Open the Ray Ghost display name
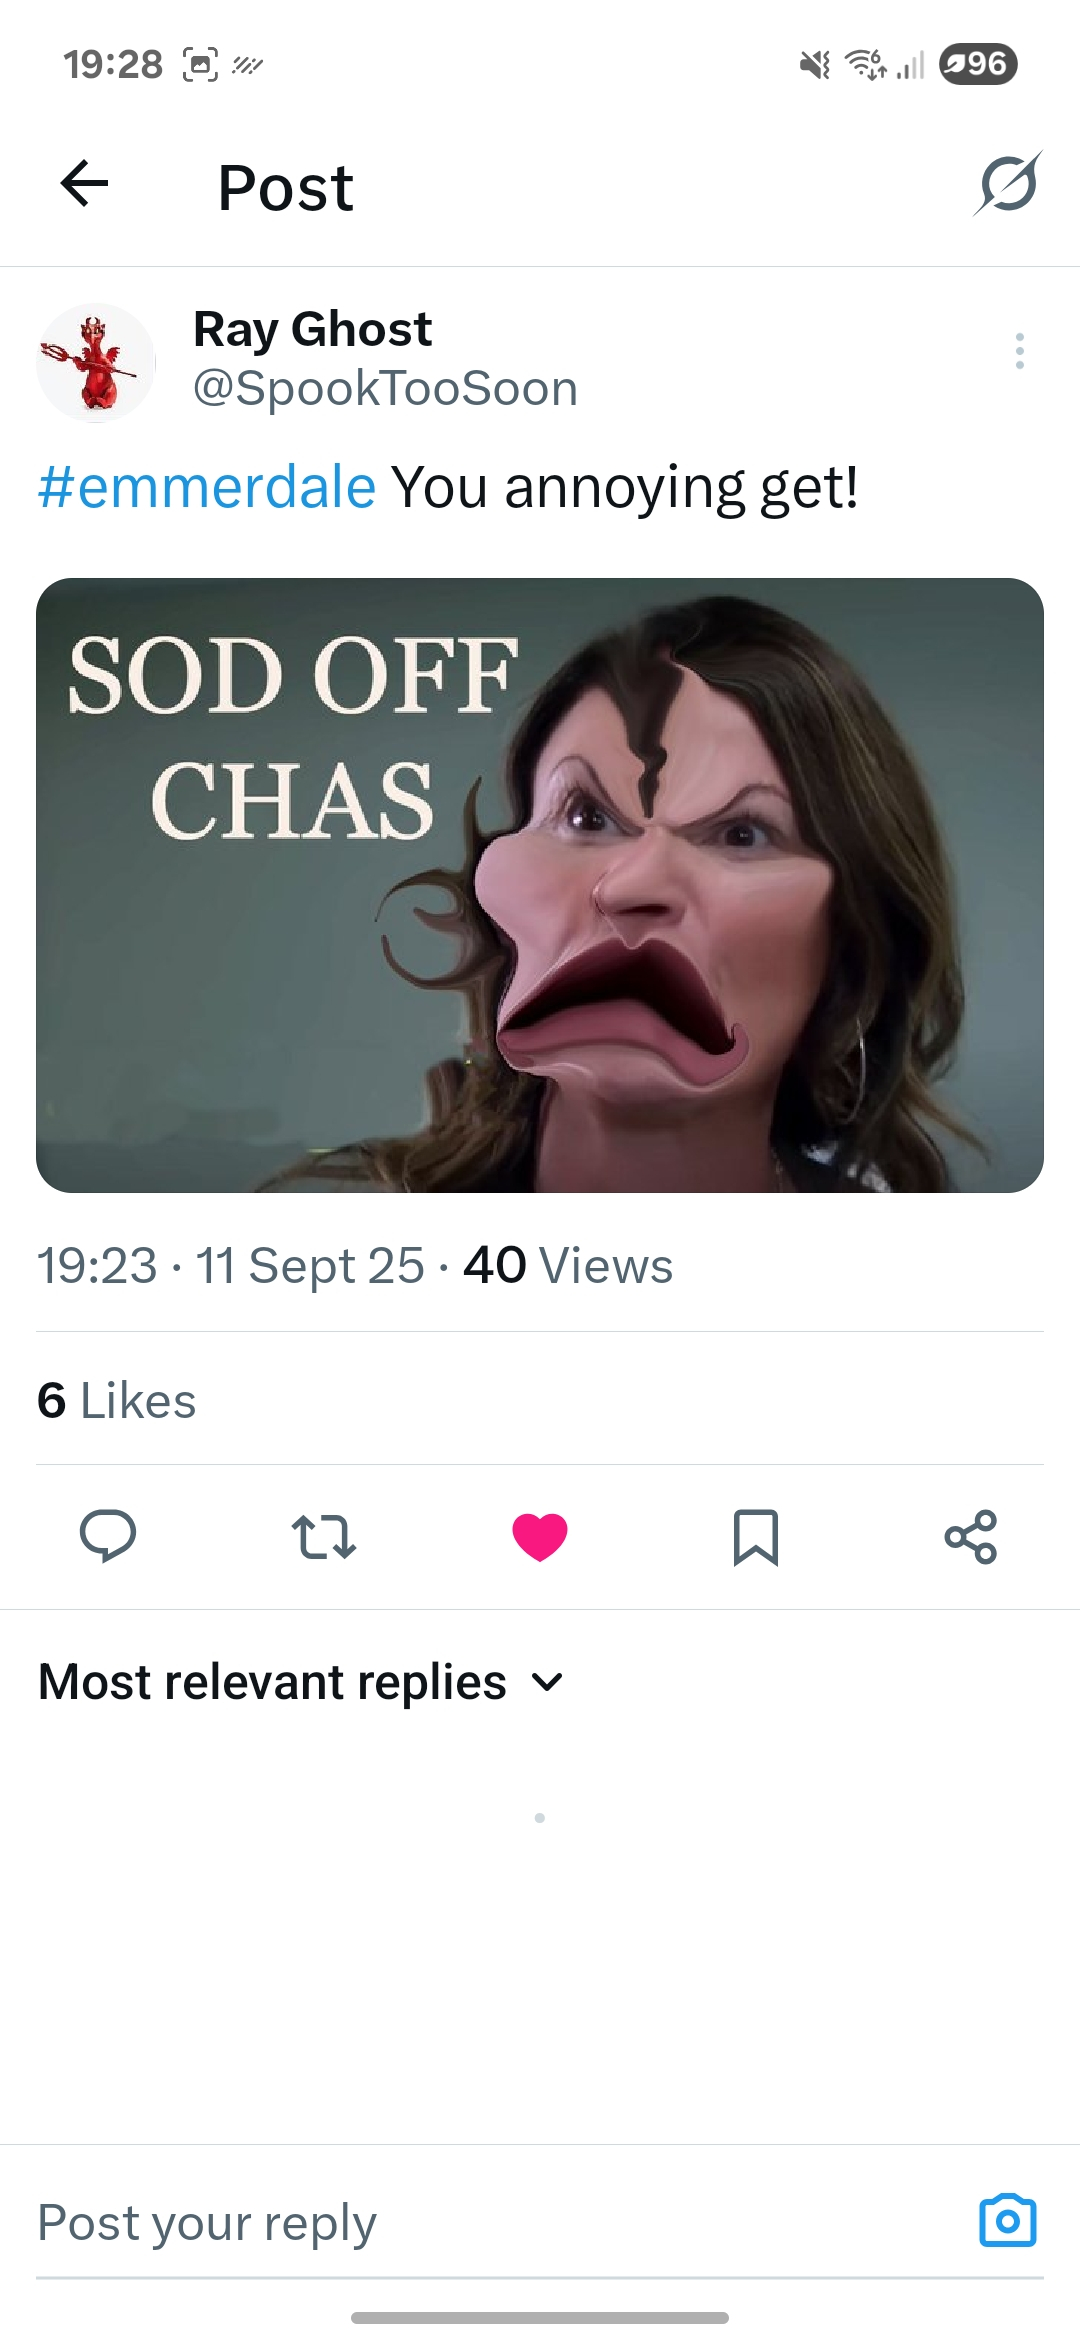1080x2340 pixels. tap(312, 329)
